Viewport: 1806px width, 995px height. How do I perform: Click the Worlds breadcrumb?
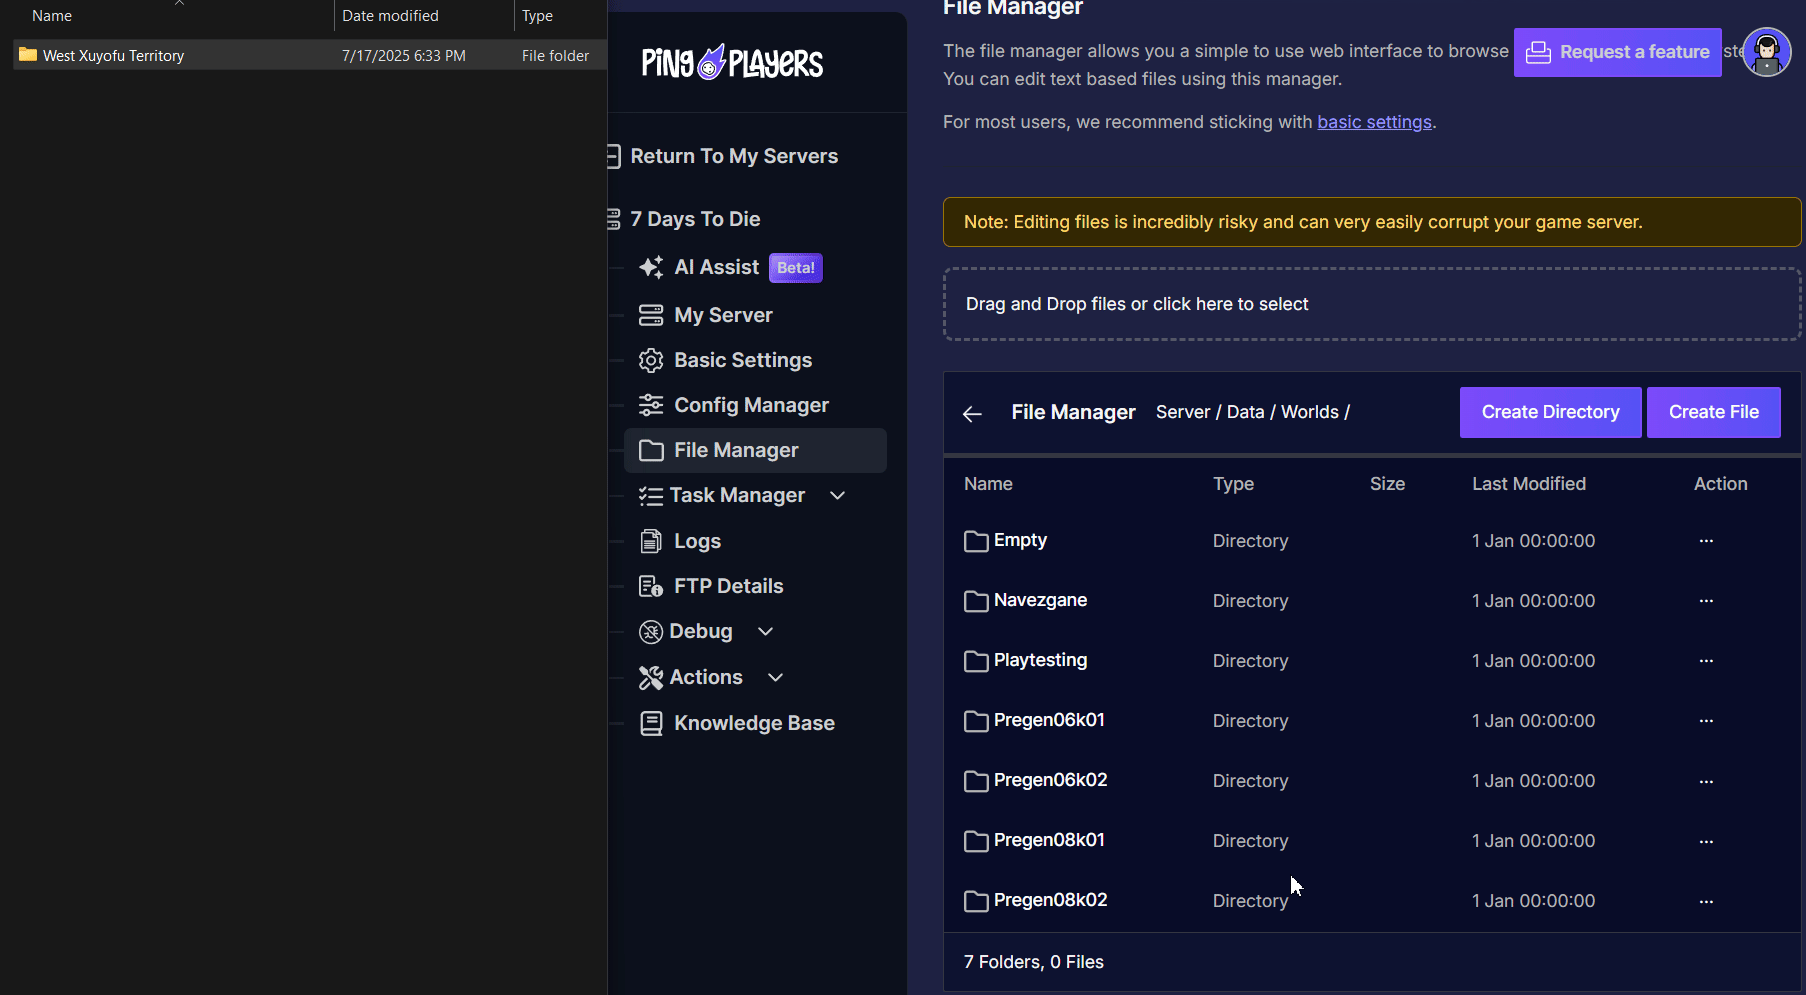1309,412
